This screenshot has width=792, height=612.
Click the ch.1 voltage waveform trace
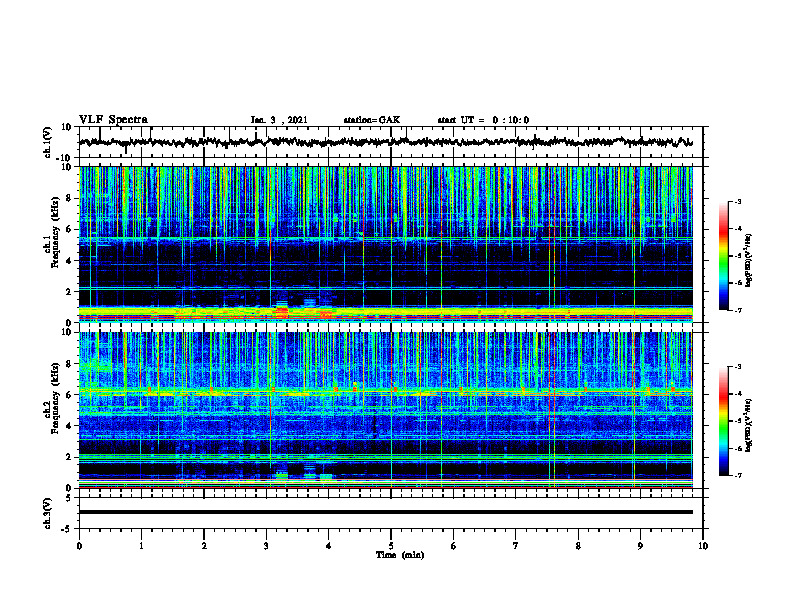pyautogui.click(x=386, y=142)
